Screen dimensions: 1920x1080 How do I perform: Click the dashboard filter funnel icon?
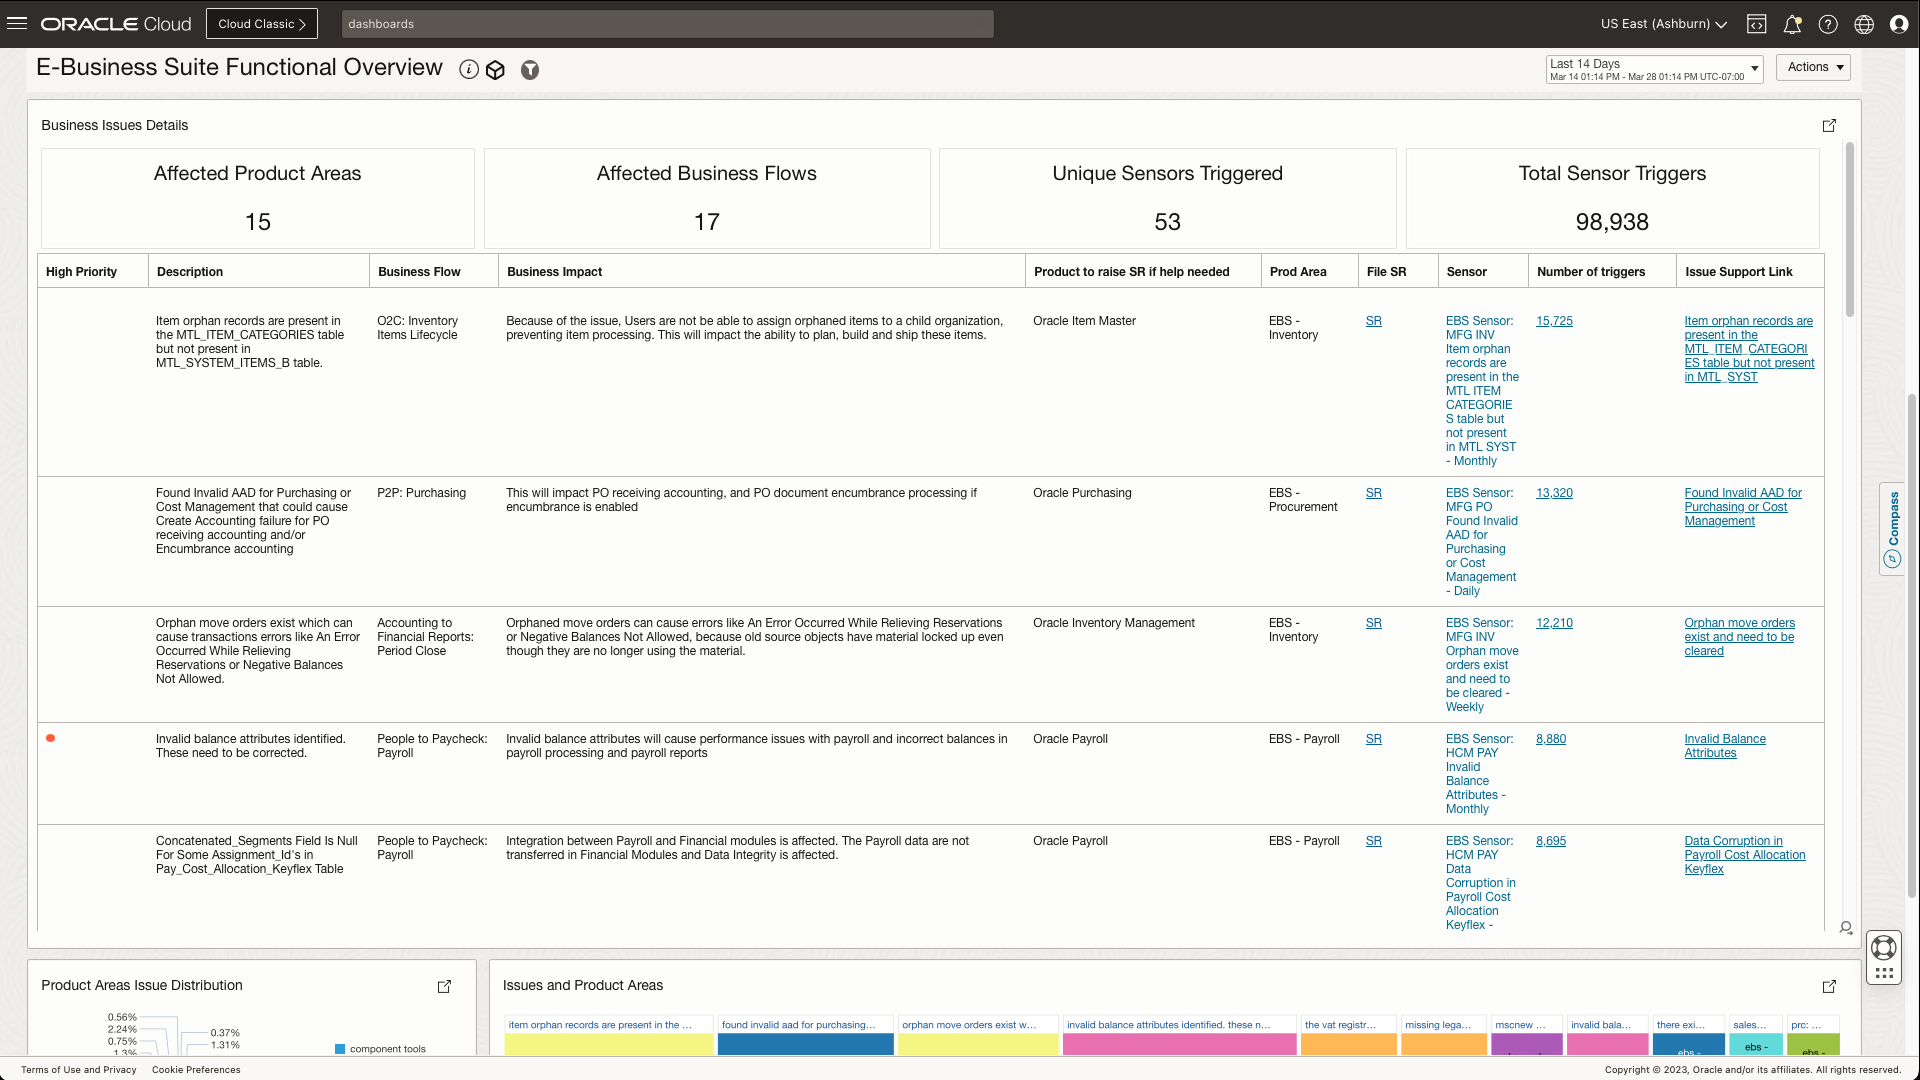pyautogui.click(x=530, y=70)
